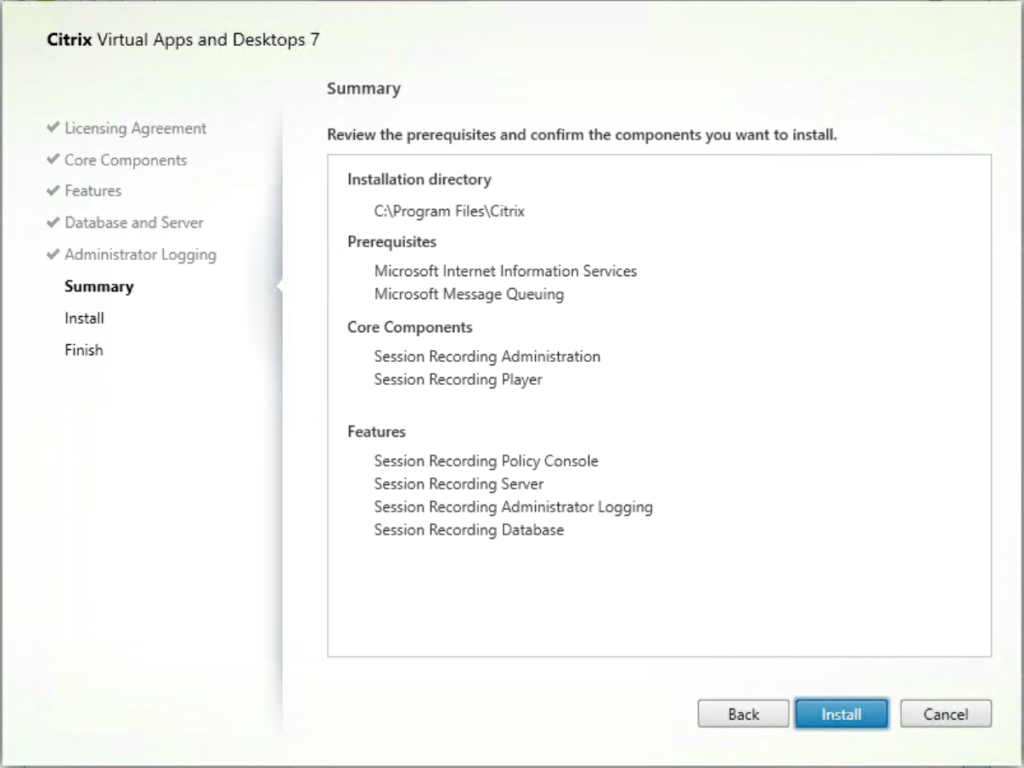The width and height of the screenshot is (1024, 768).
Task: Cancel the installation wizard
Action: [946, 714]
